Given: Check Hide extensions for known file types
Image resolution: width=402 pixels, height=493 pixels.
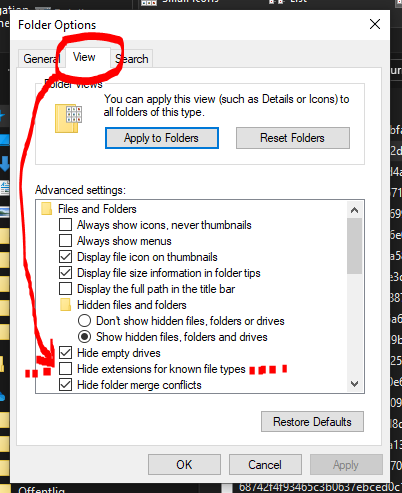Looking at the screenshot, I should (65, 369).
